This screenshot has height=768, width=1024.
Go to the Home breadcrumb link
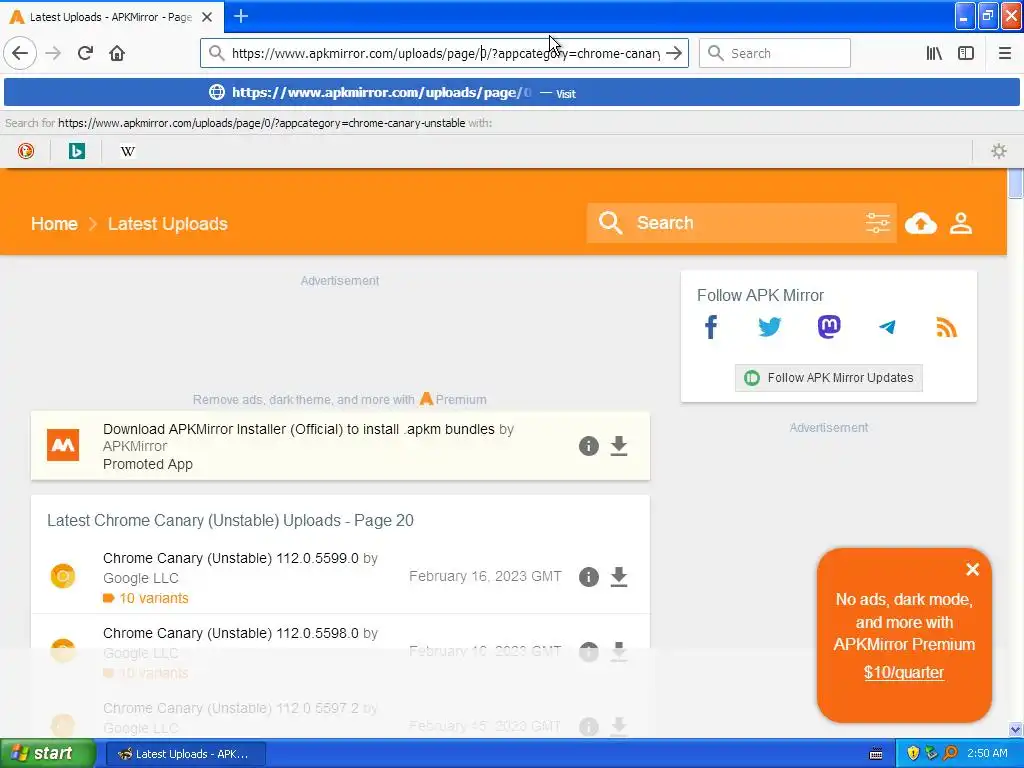pos(54,224)
